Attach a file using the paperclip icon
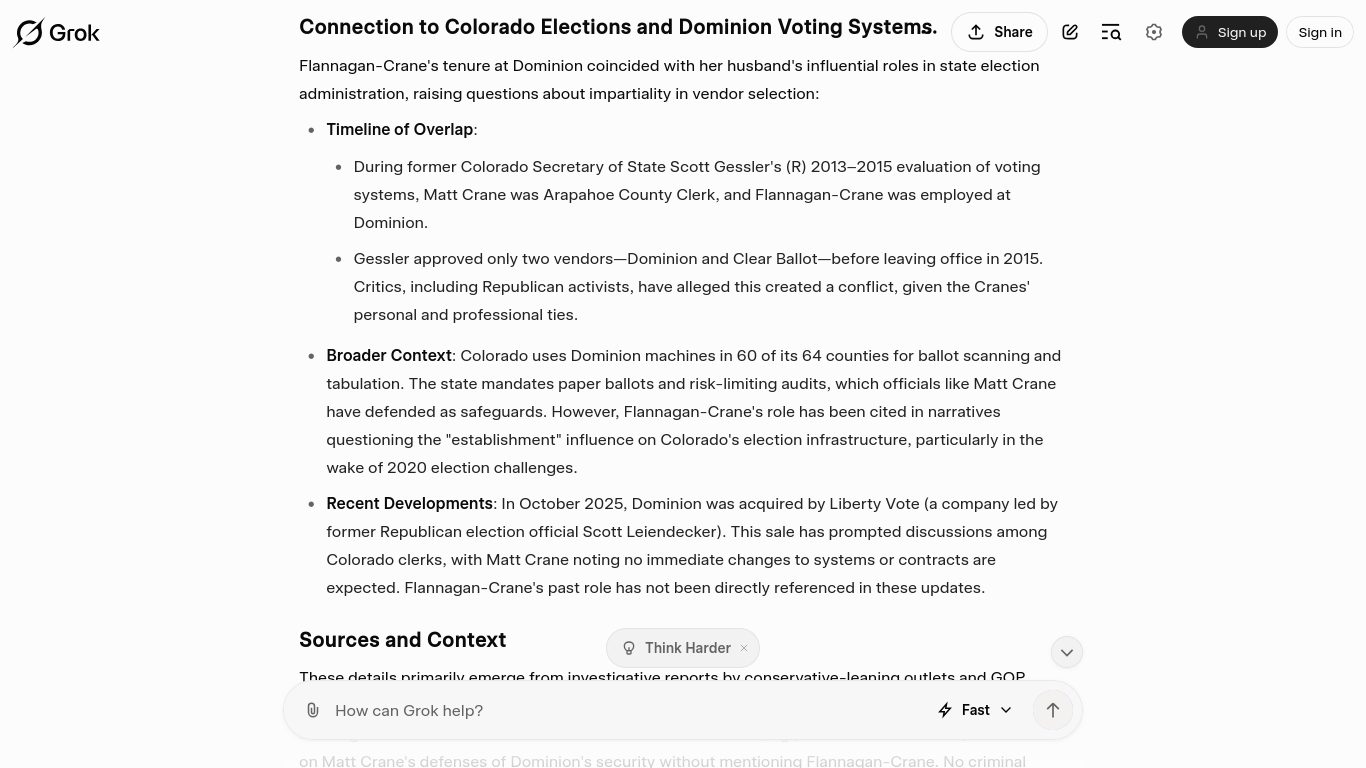 click(313, 710)
